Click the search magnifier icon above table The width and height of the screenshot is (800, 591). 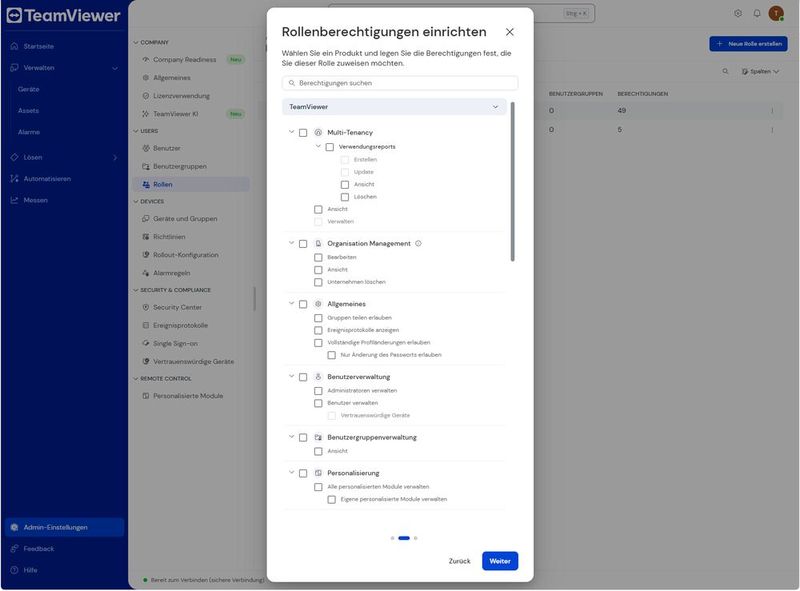(726, 71)
